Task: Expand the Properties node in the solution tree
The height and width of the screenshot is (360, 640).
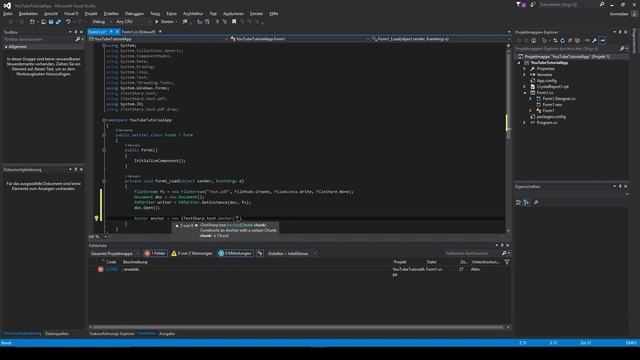Action: tap(525, 69)
